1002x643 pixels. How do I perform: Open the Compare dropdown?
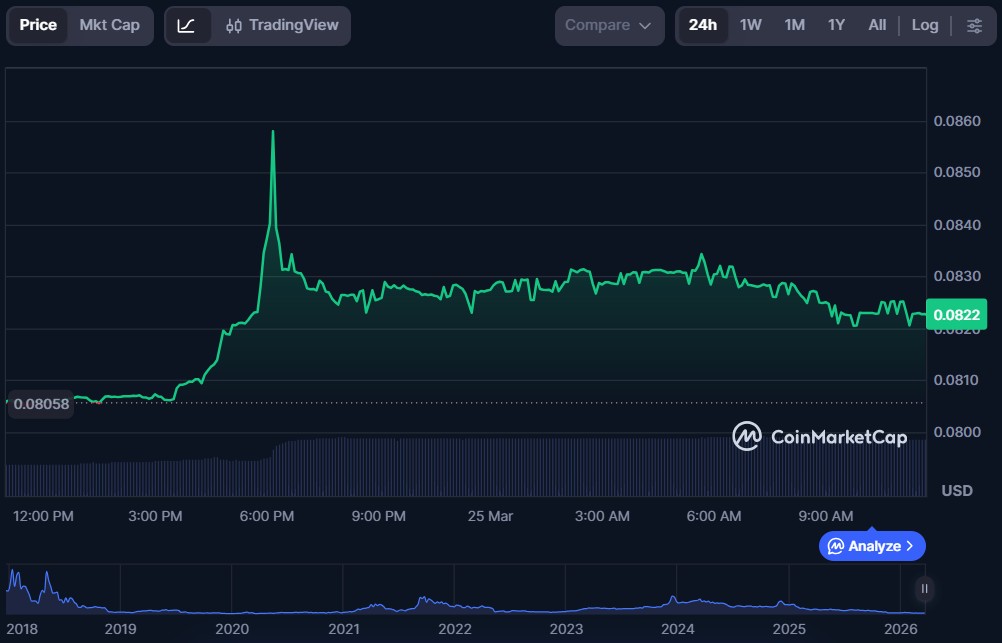point(608,25)
